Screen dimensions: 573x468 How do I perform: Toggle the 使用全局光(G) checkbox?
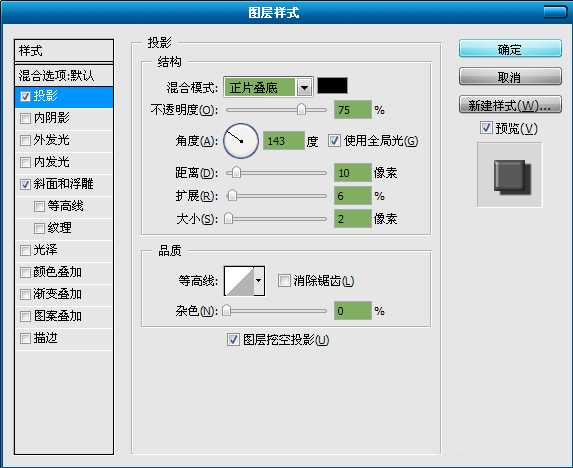(x=334, y=141)
